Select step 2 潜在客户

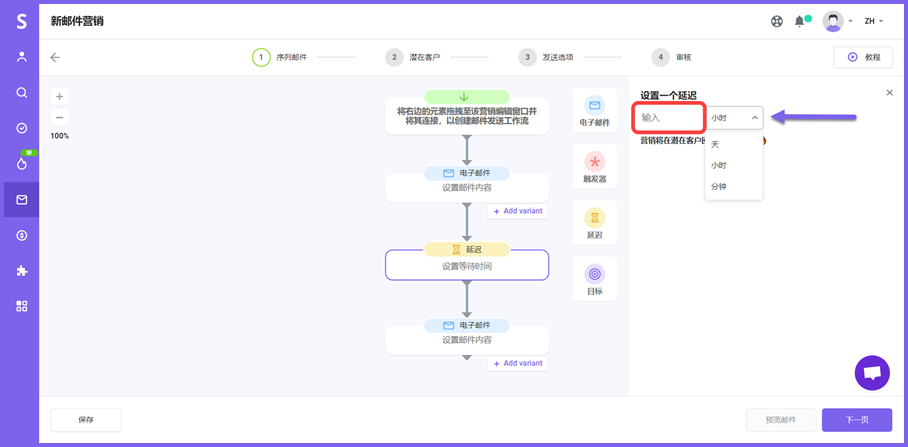coord(413,57)
